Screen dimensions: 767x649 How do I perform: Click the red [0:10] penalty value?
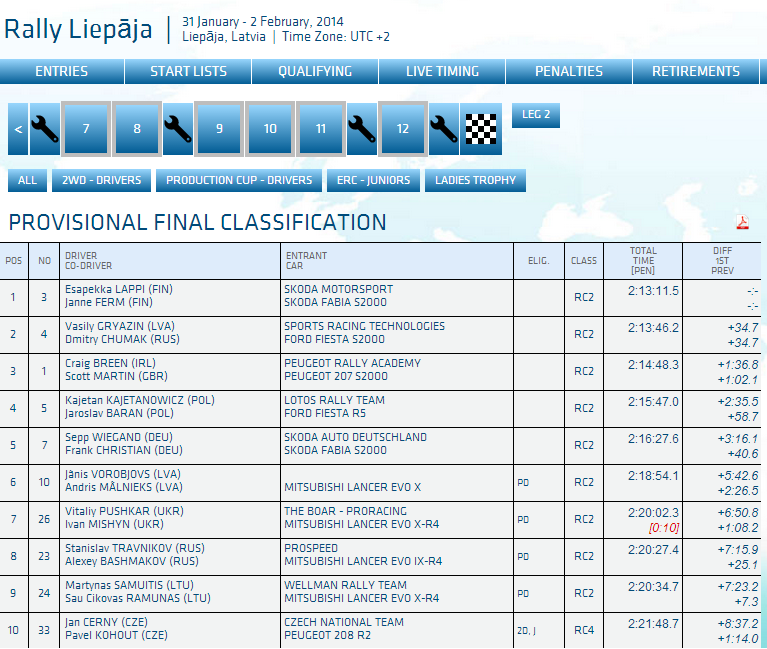pyautogui.click(x=664, y=528)
